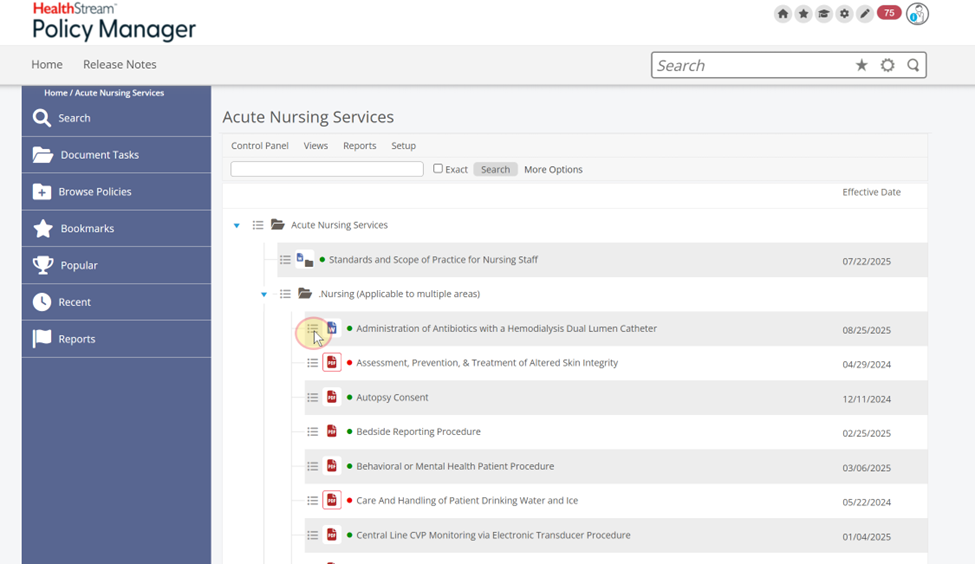Click the gray Search button beside Exact
The image size is (975, 564).
pyautogui.click(x=495, y=170)
